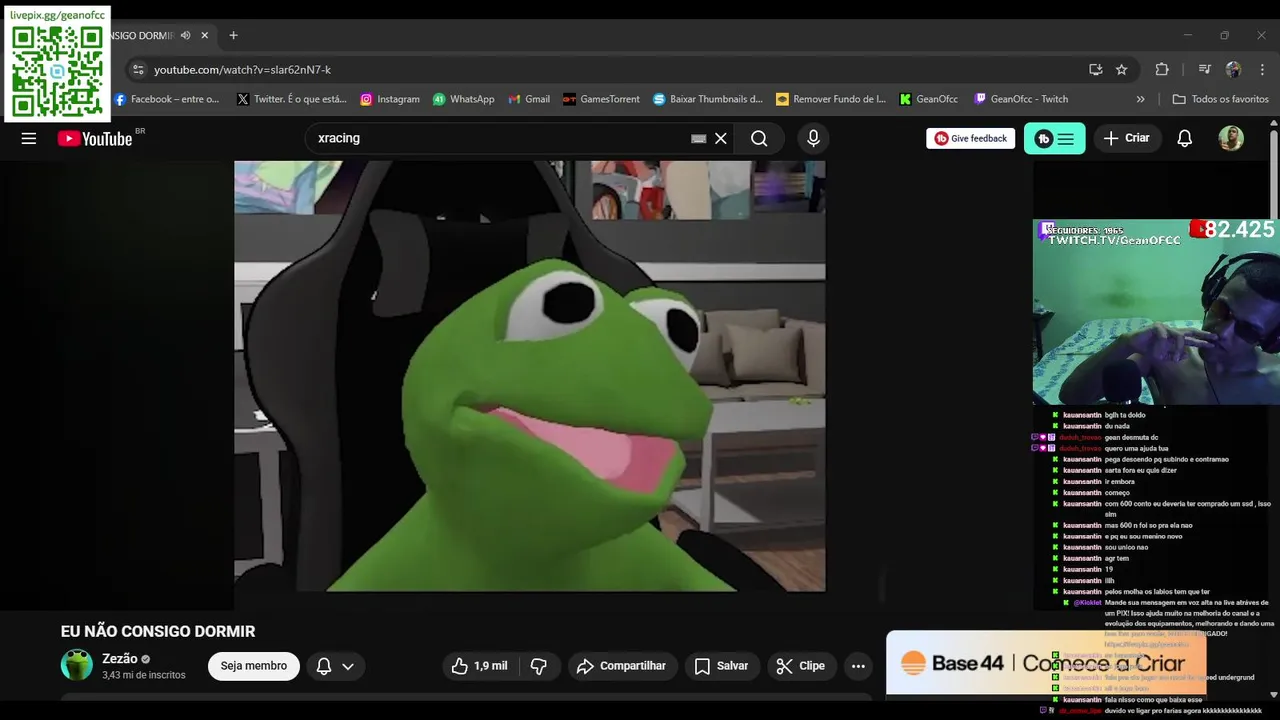Click the Give feedback button
The width and height of the screenshot is (1280, 720).
pyautogui.click(x=970, y=138)
